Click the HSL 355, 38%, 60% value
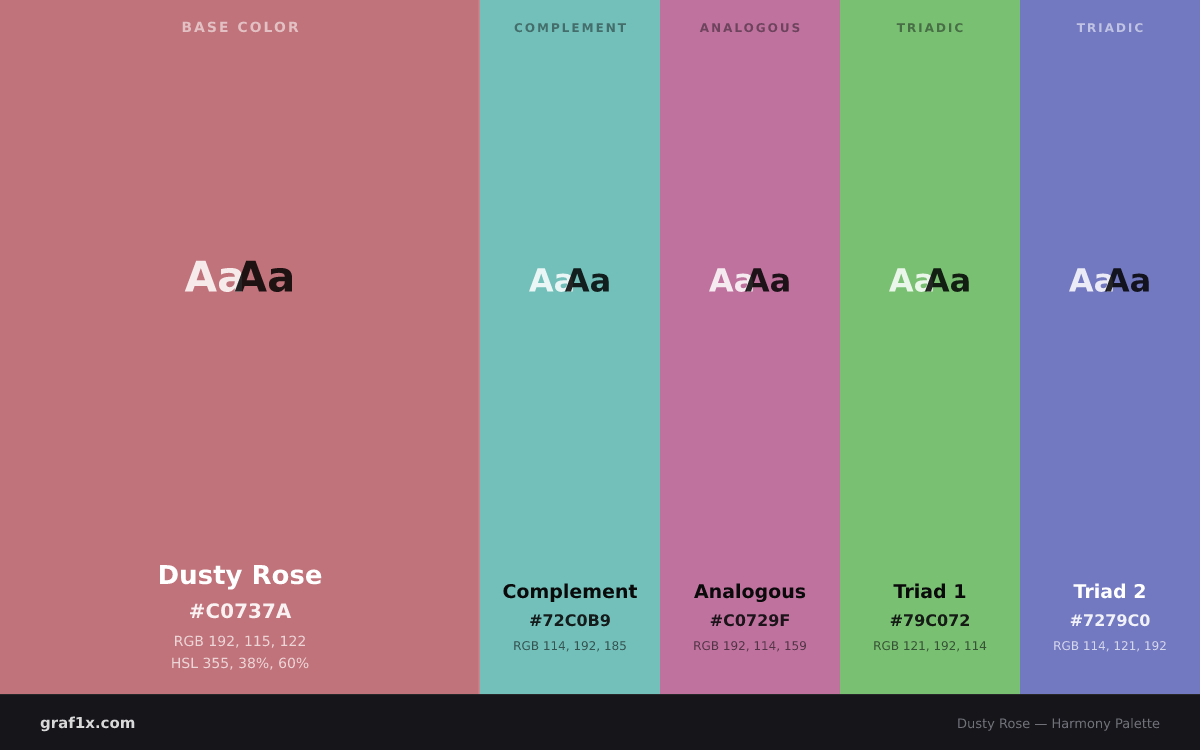 (240, 663)
